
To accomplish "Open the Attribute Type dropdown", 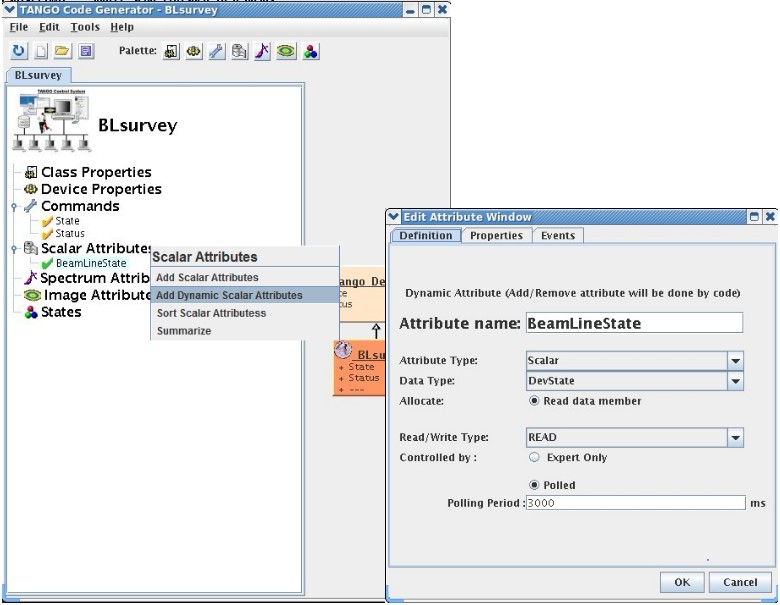I will click(735, 361).
